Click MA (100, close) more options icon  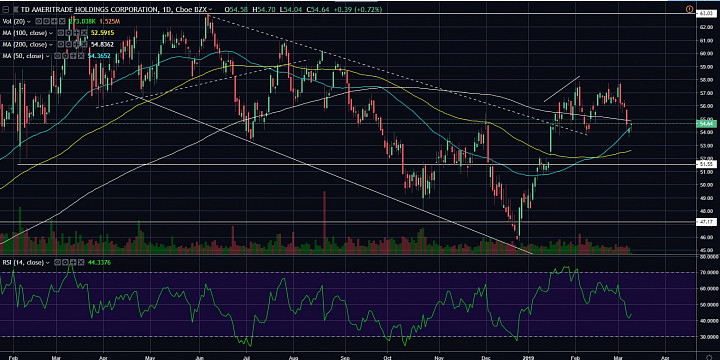[x=76, y=33]
